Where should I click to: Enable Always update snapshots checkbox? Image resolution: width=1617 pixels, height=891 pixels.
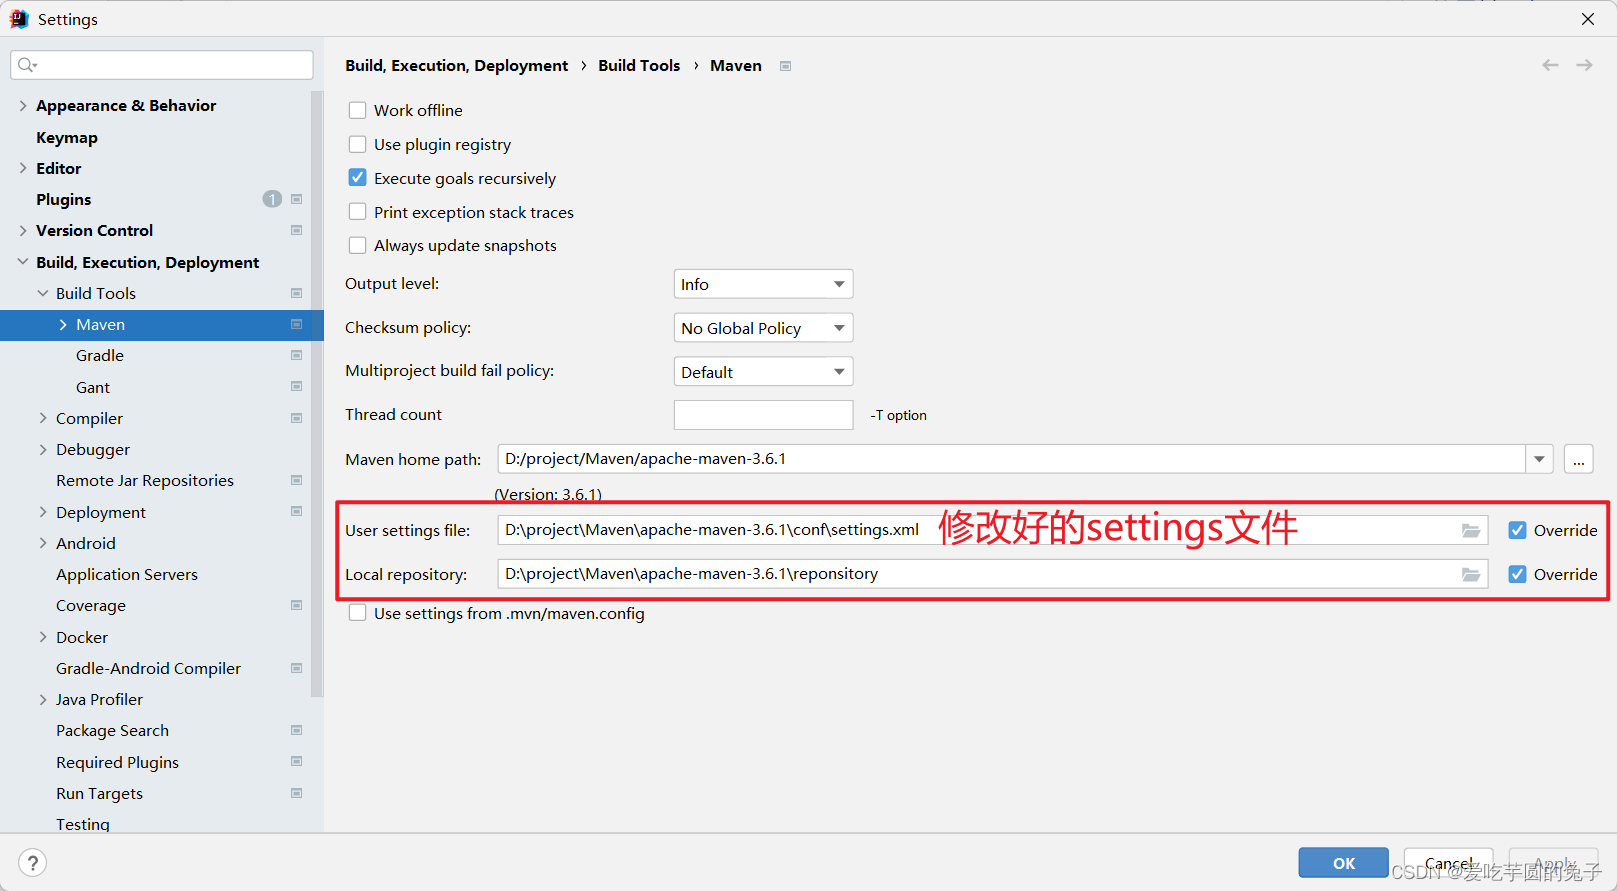pos(357,245)
